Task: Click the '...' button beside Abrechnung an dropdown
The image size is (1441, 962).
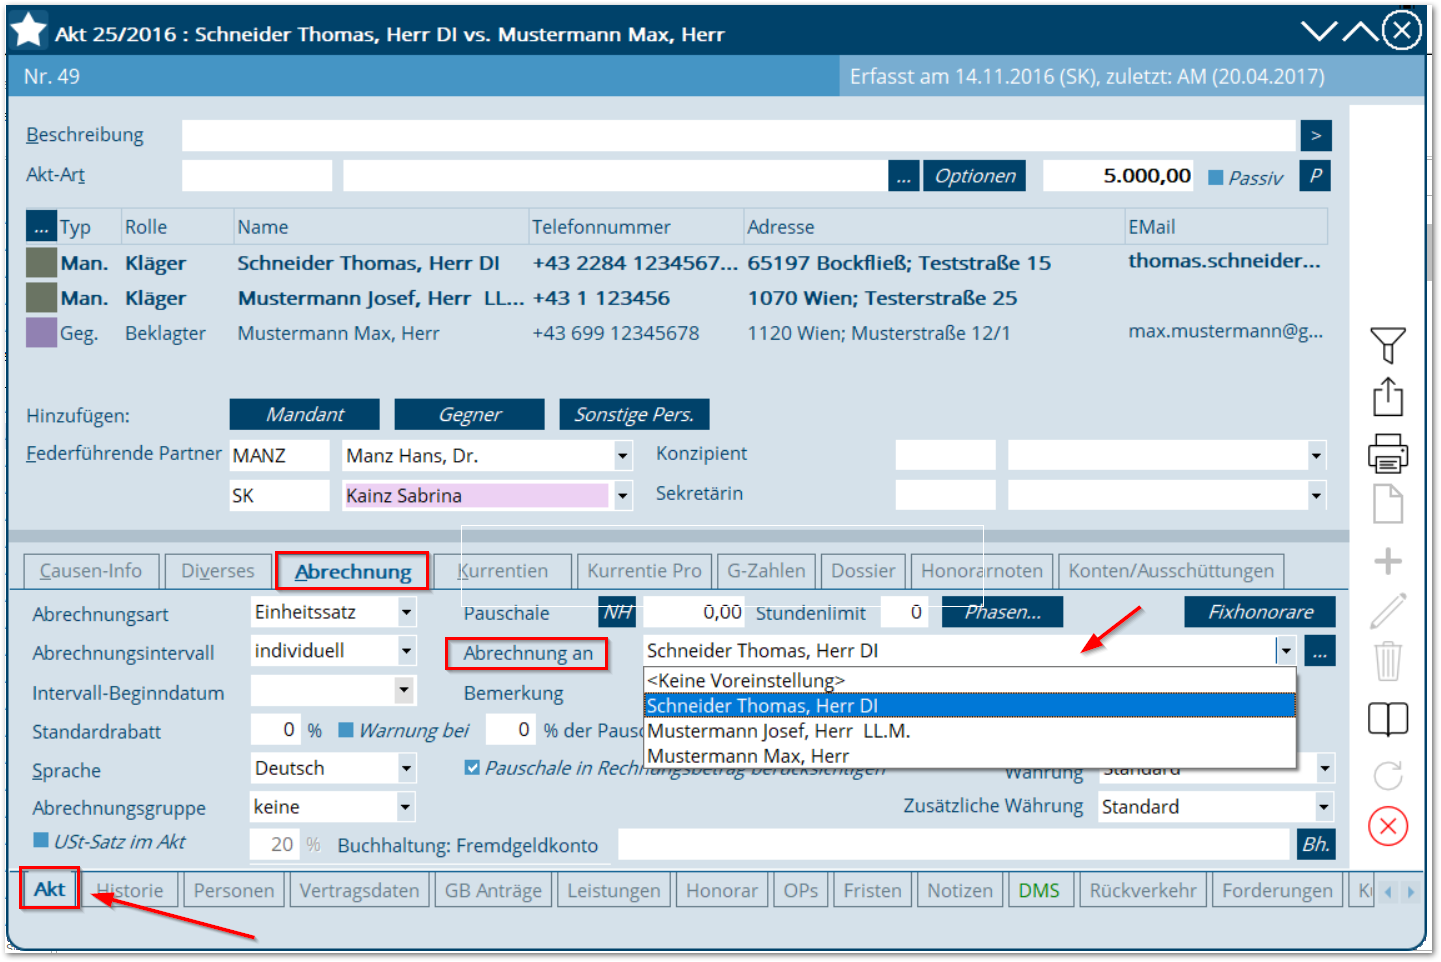Action: click(1319, 651)
